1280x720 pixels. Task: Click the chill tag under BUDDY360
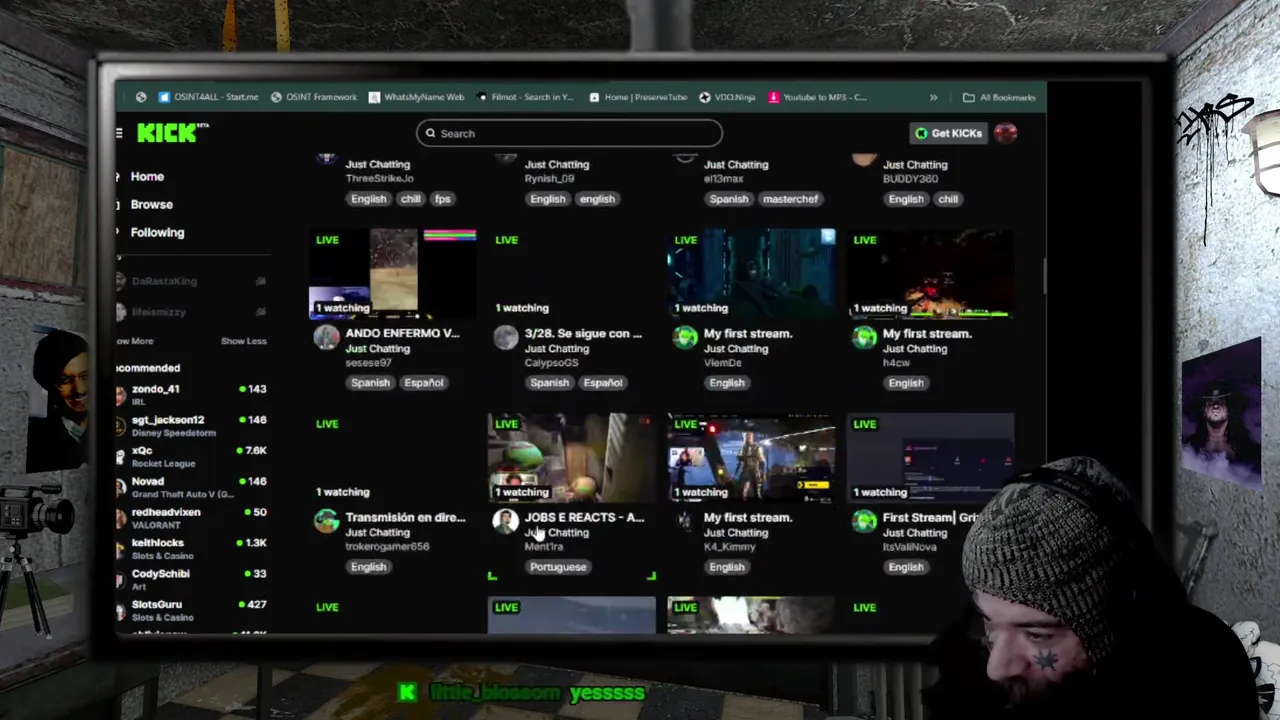948,199
